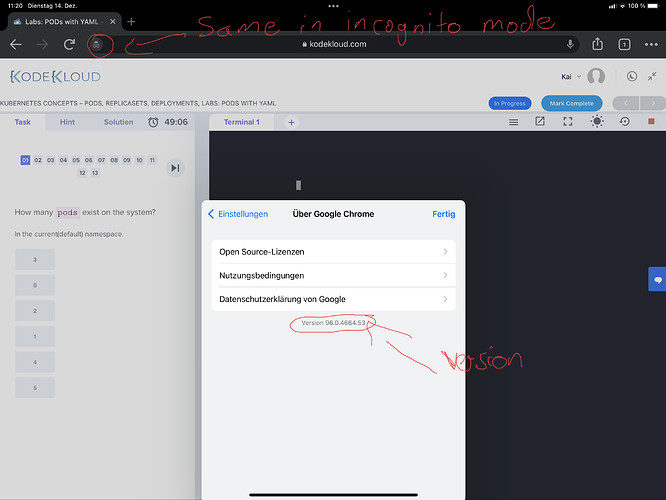
Task: Choose answer option 5
Action: pyautogui.click(x=35, y=388)
